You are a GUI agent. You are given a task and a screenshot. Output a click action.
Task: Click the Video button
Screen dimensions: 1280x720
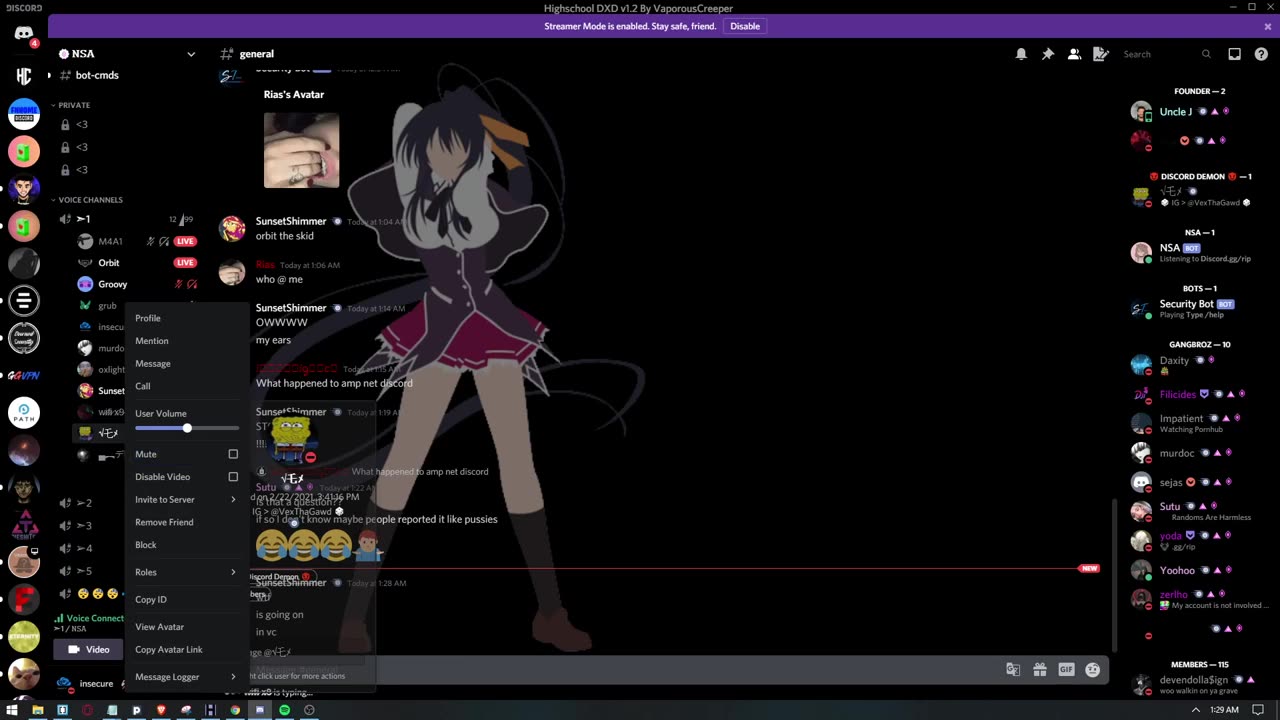click(89, 650)
